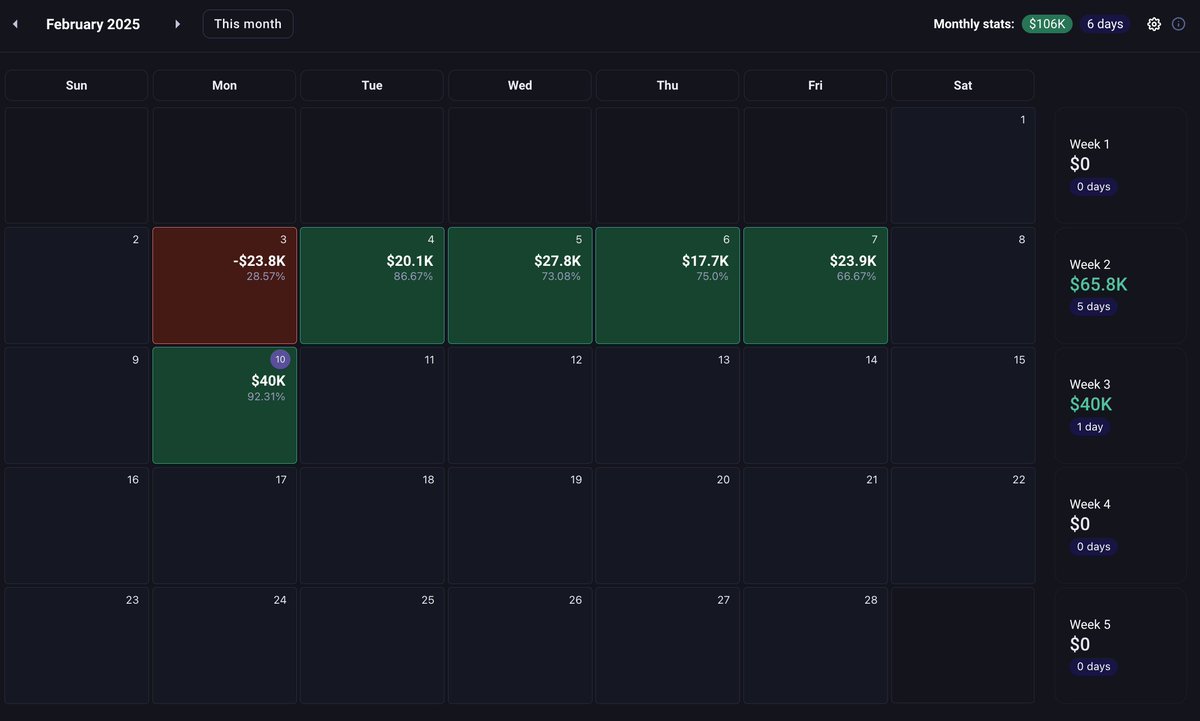
Task: Open Feb 10 day with $40K
Action: click(x=225, y=405)
